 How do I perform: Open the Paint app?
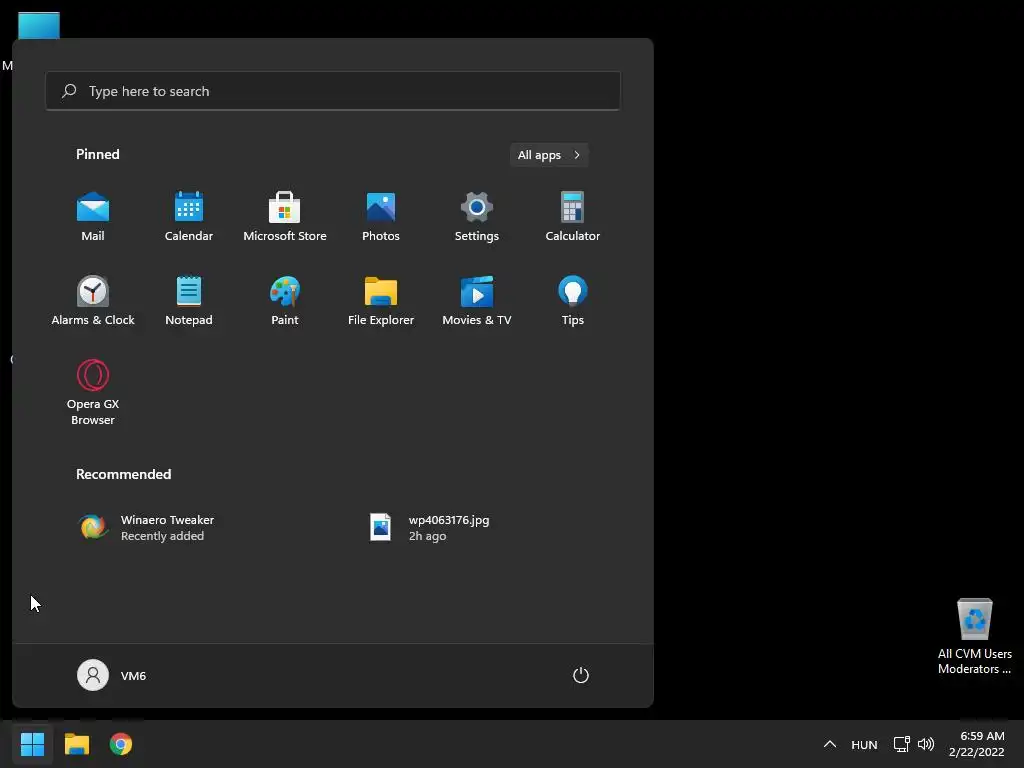click(x=285, y=300)
